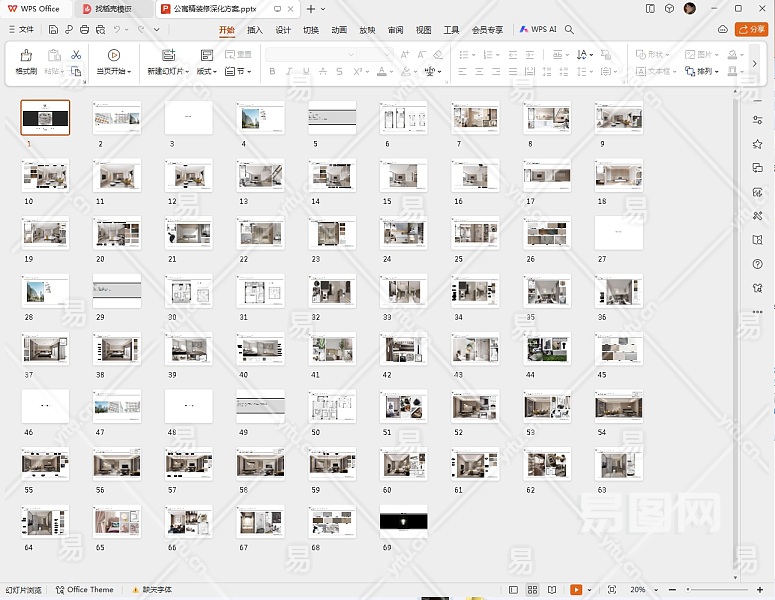775x600 pixels.
Task: Open the settings sliders icon in sidebar
Action: (758, 120)
